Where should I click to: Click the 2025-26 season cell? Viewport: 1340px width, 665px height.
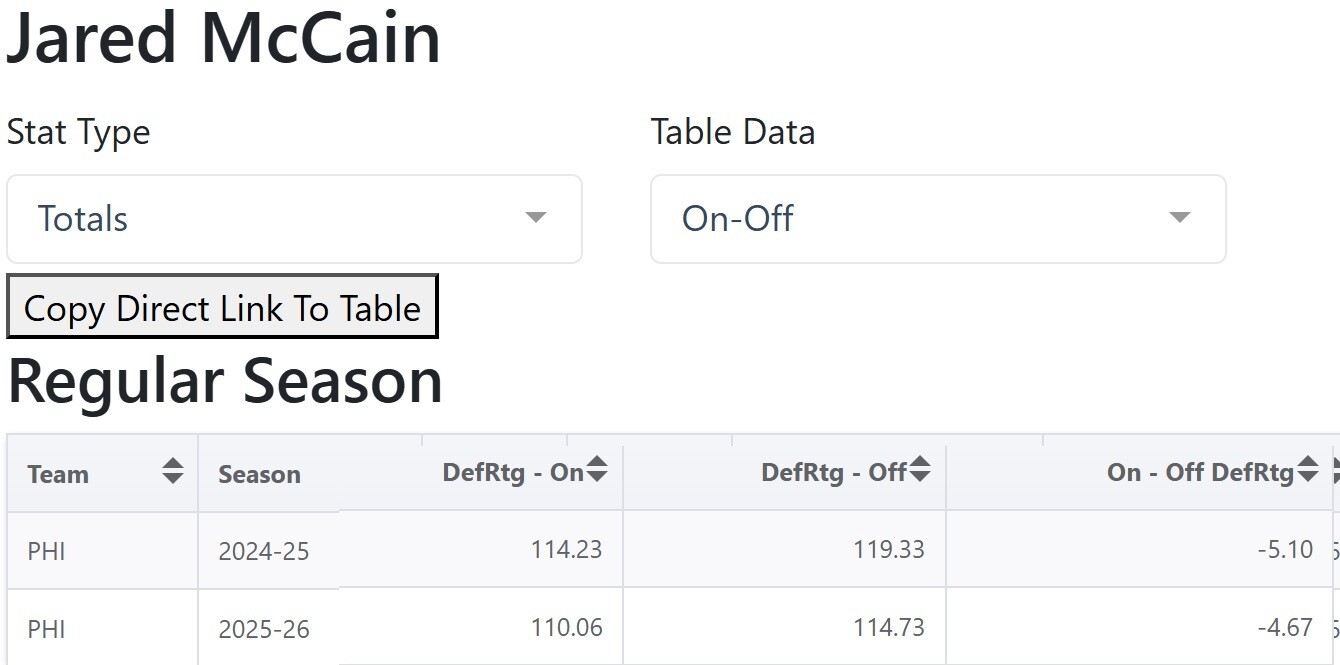[264, 630]
